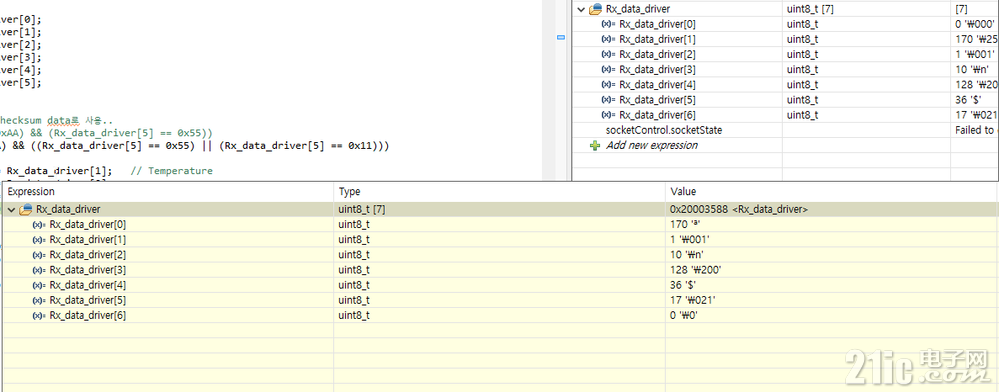Click "hecksum data" comment line in editor

(x=57, y=120)
